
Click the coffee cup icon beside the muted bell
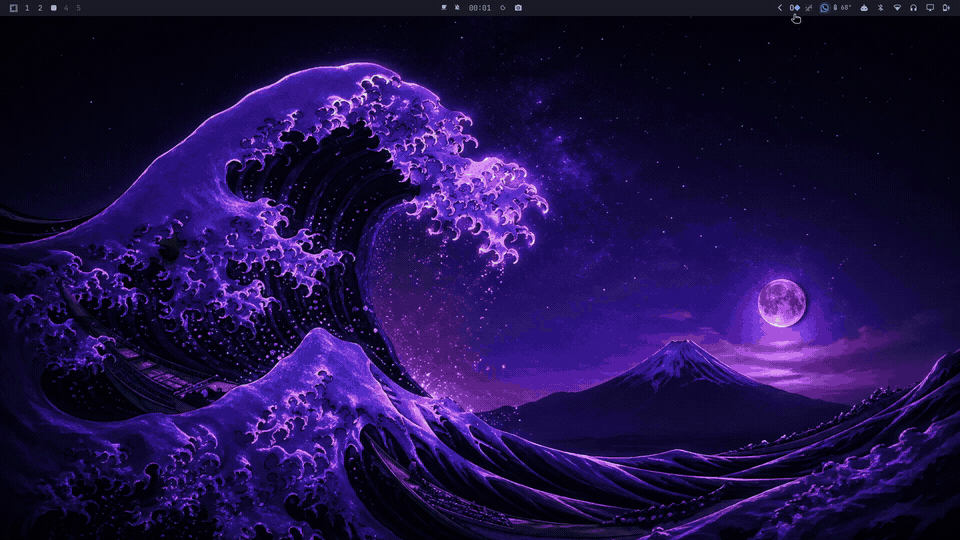point(444,8)
